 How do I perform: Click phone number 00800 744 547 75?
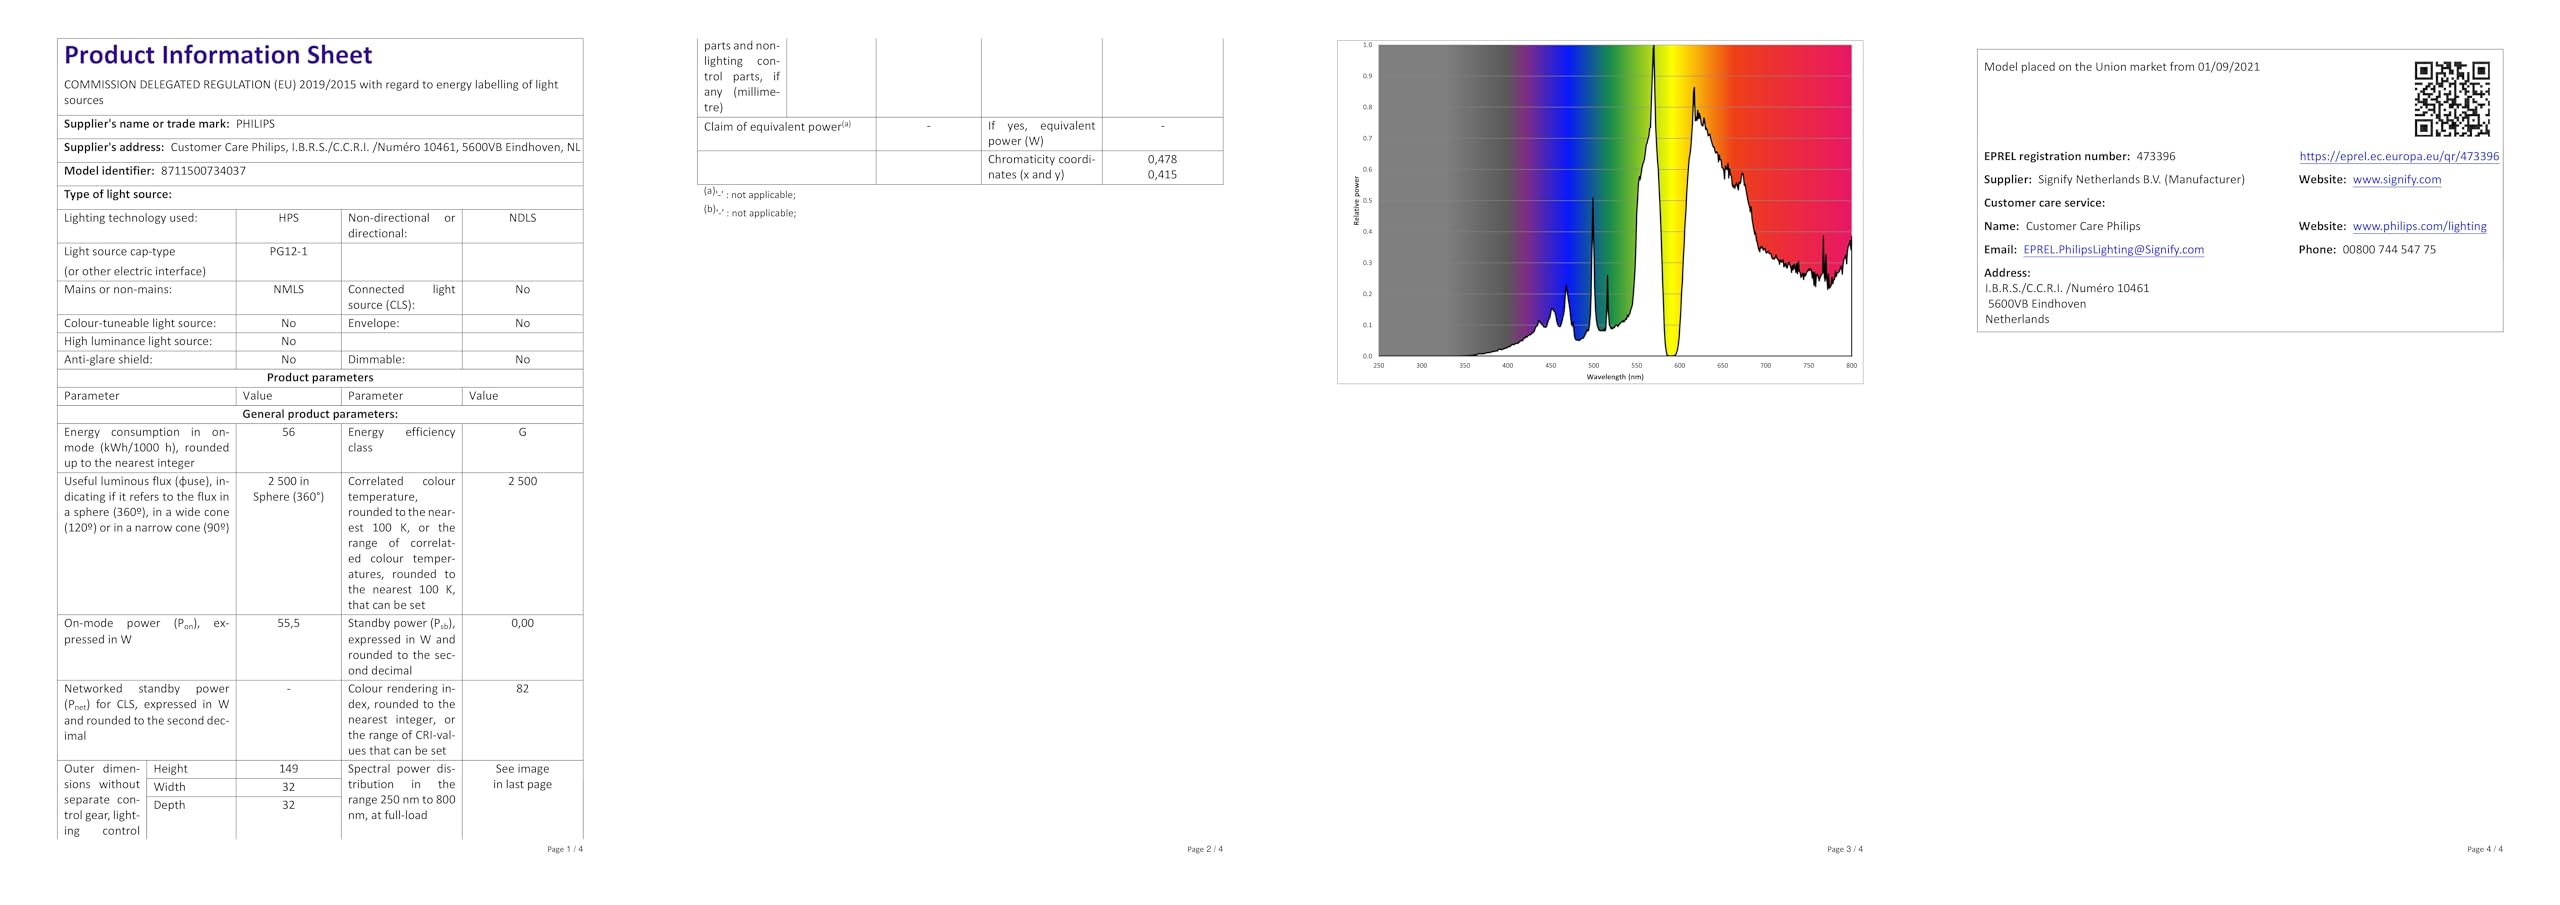coord(2389,250)
